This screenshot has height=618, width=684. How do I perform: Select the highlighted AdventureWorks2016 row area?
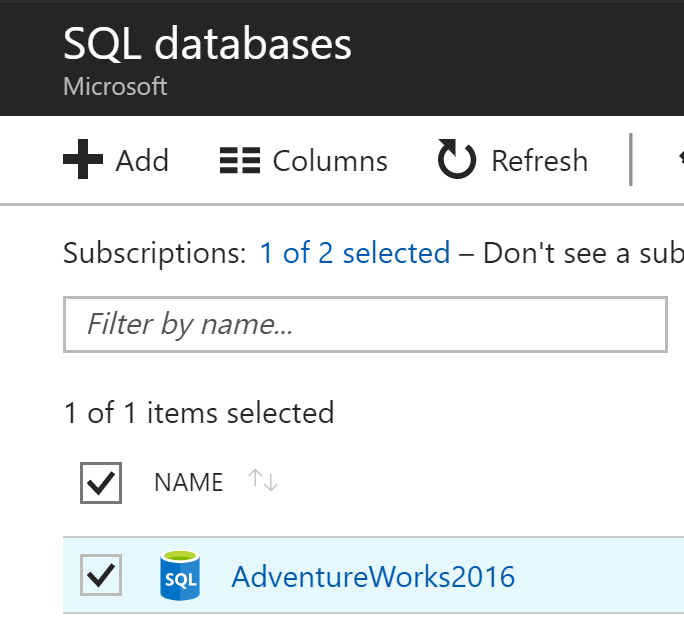(373, 575)
